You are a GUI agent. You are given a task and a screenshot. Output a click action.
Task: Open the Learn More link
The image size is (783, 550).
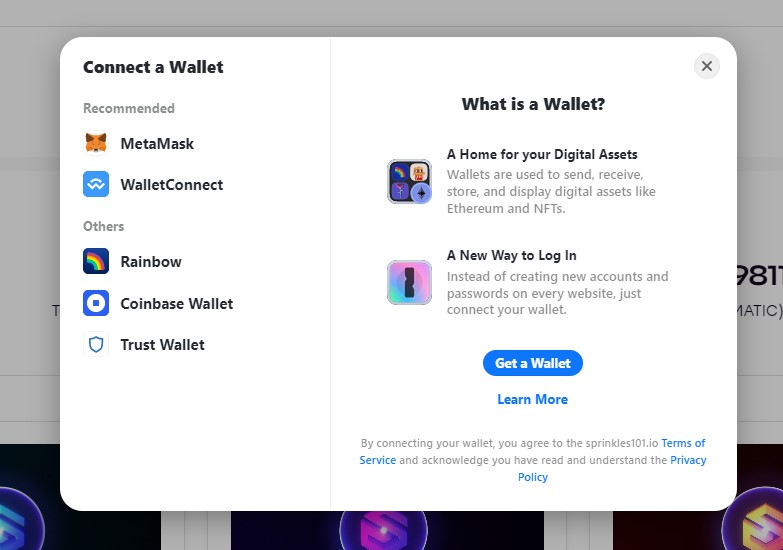pos(532,399)
